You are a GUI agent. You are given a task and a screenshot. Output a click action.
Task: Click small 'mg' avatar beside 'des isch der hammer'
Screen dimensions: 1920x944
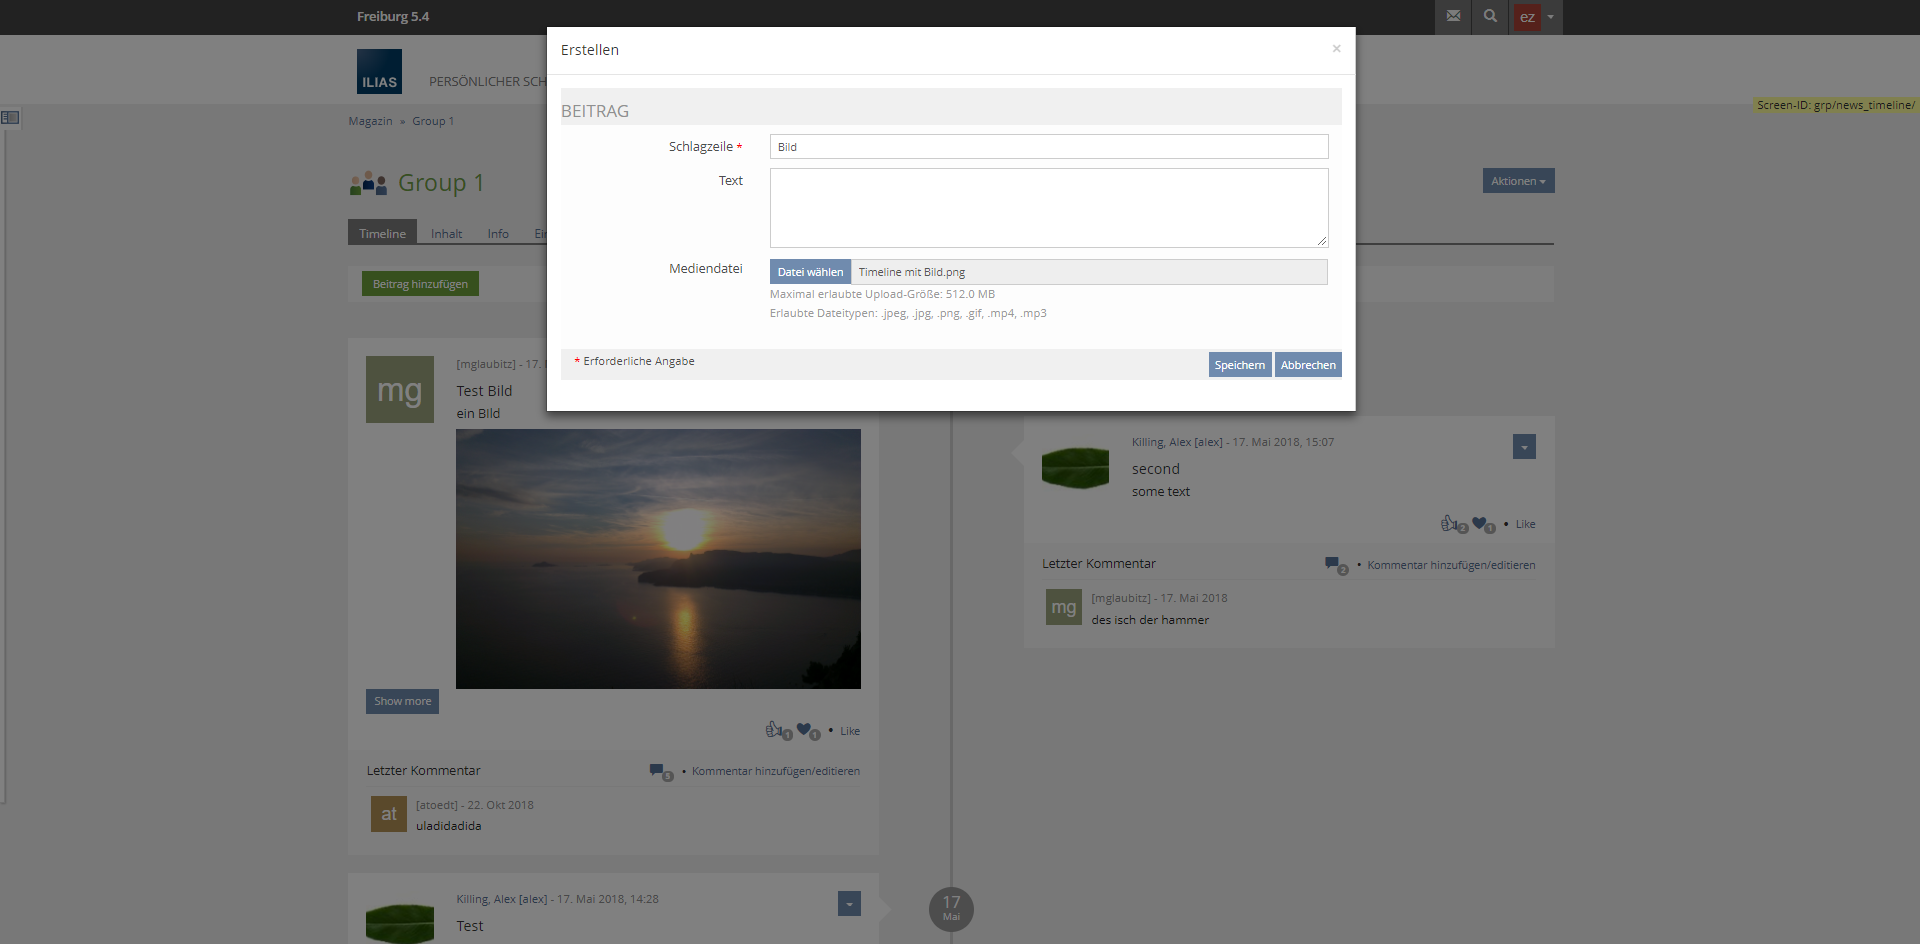(x=1064, y=607)
